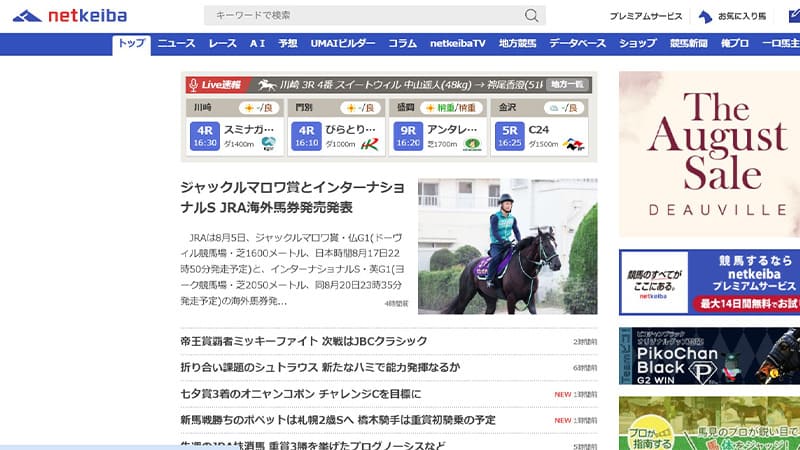Click the 川崎 venue header
Screen dimensions: 800x450
pyautogui.click(x=203, y=108)
